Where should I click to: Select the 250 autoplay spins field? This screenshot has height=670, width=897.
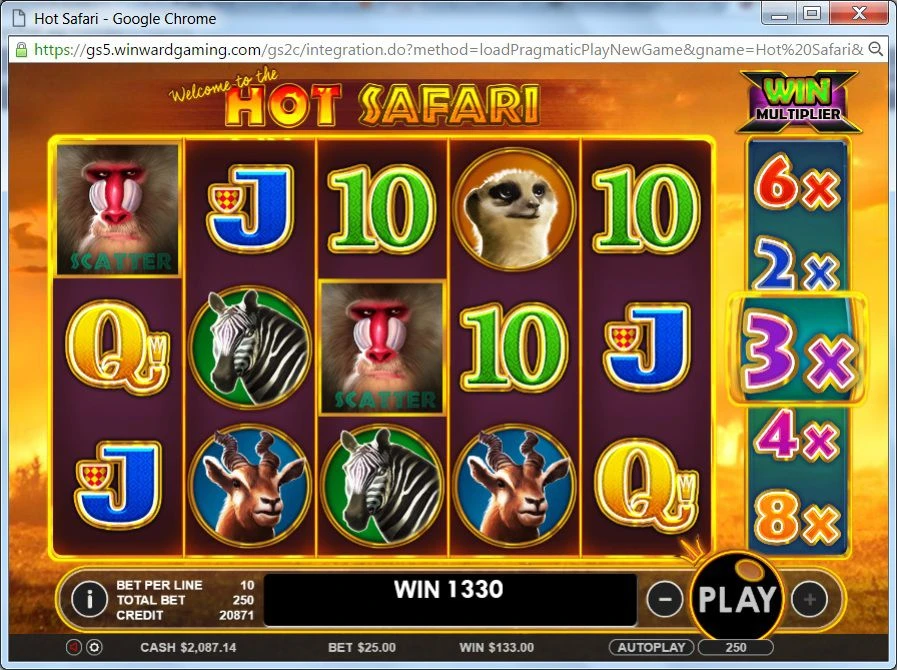[736, 648]
